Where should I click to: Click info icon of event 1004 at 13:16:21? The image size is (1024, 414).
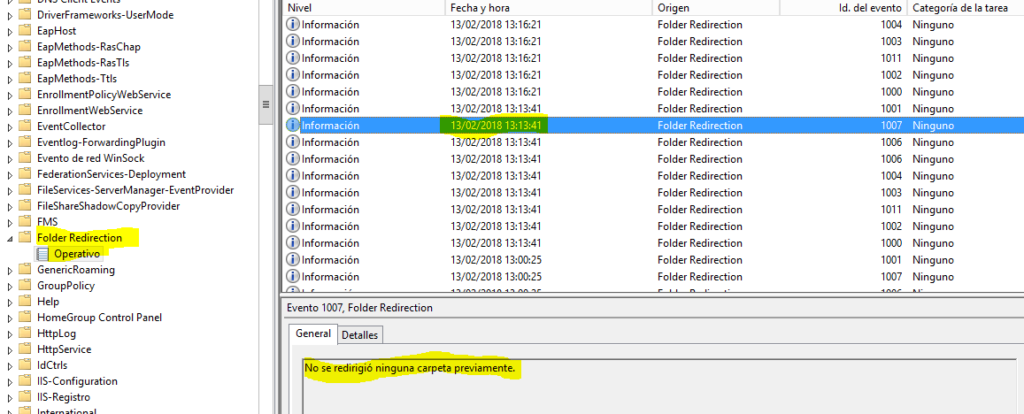click(x=293, y=25)
